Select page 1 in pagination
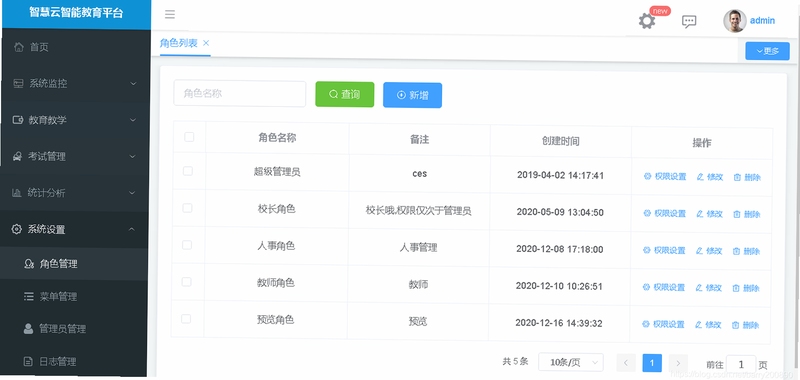Image resolution: width=800 pixels, height=380 pixels. click(652, 363)
